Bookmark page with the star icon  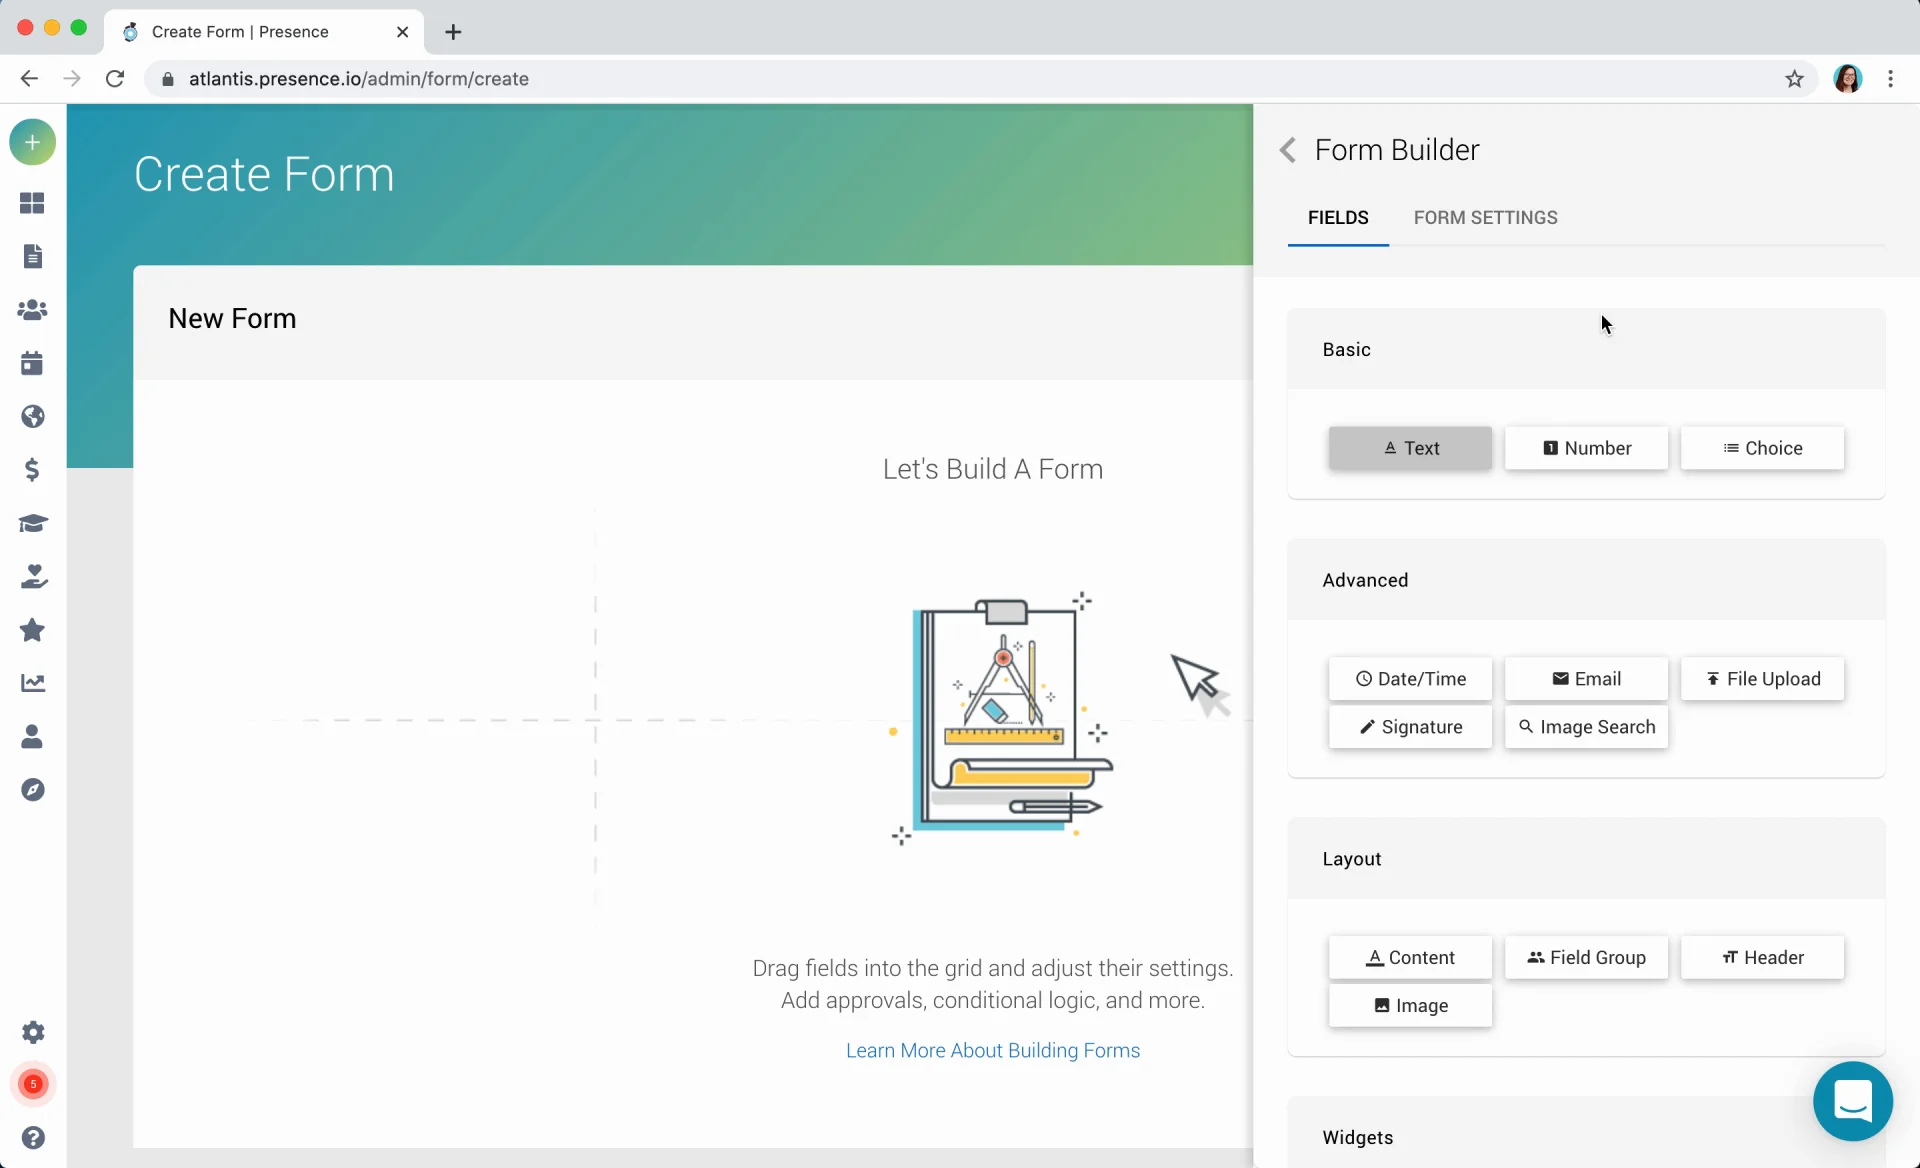coord(1794,79)
